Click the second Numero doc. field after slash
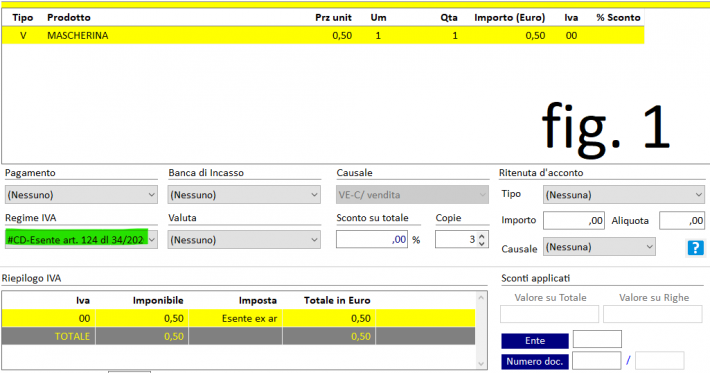This screenshot has height=373, width=710. click(x=659, y=361)
